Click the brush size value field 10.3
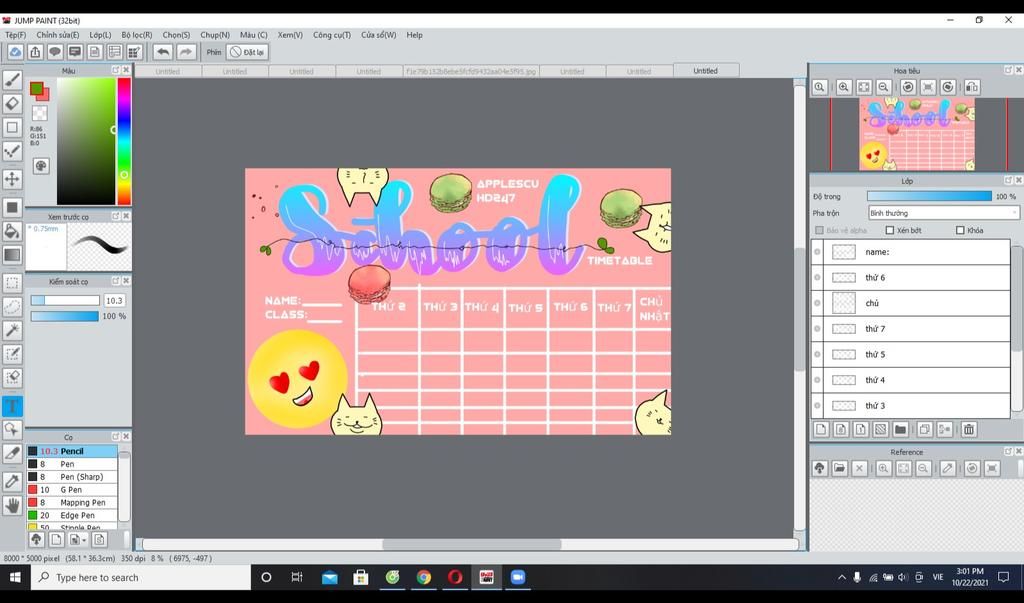The height and width of the screenshot is (603, 1024). [x=114, y=301]
